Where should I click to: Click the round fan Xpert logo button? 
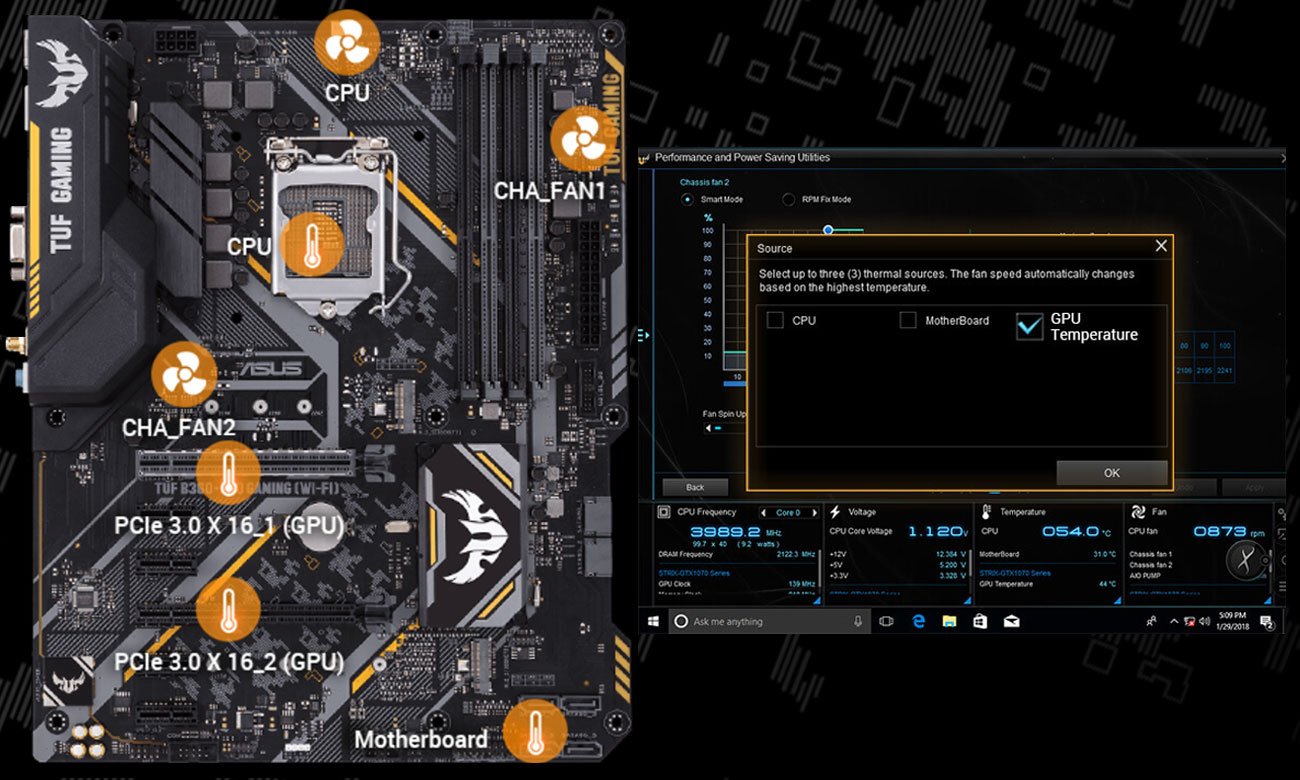click(1245, 560)
